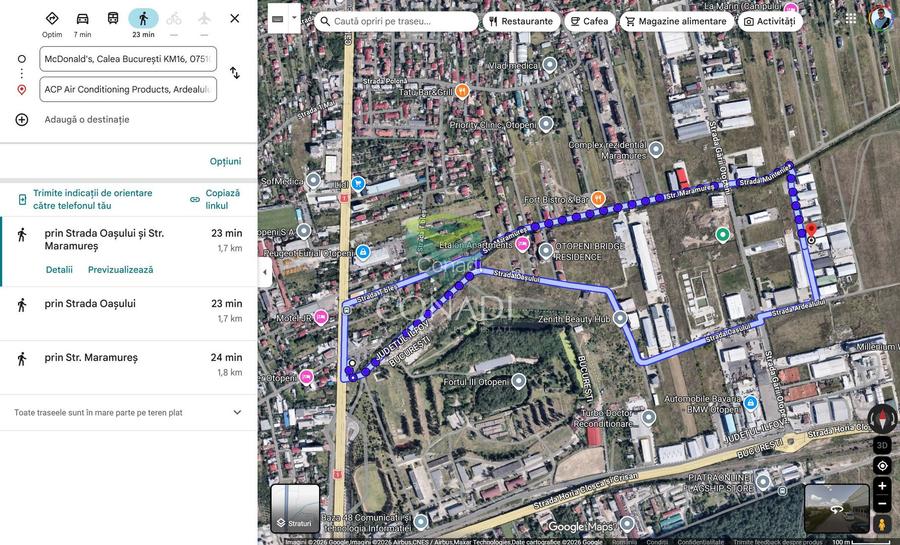900x545 pixels.
Task: Click the add destination plus icon
Action: click(22, 119)
